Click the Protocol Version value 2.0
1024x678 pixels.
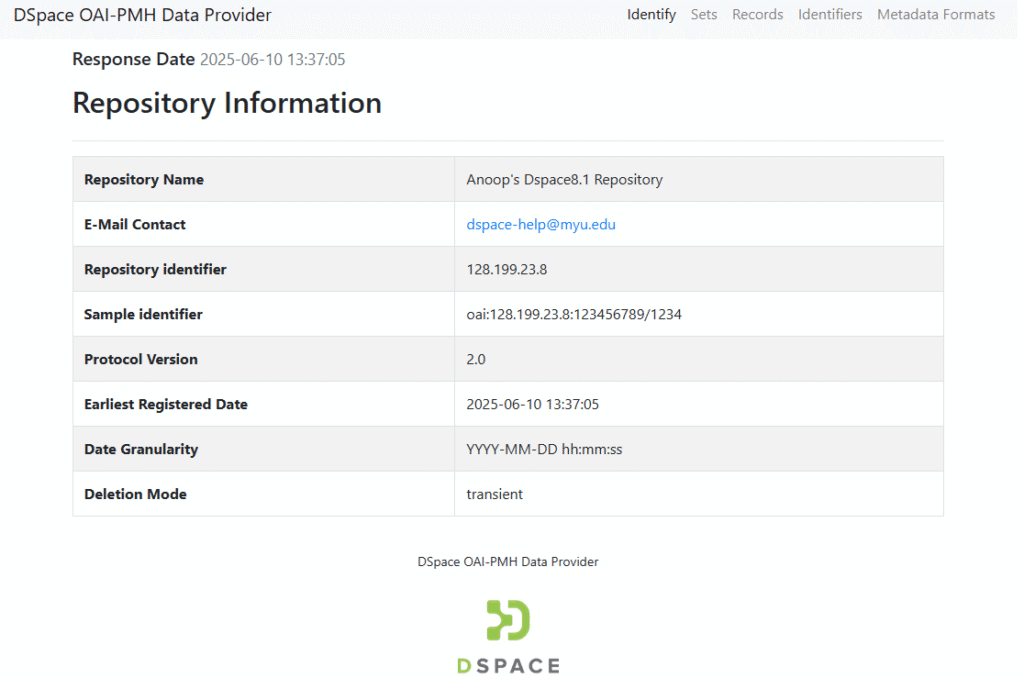point(475,359)
